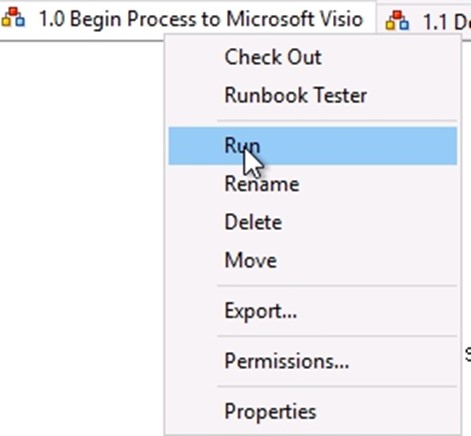The height and width of the screenshot is (436, 471).
Task: Click the empty margin left of Export...
Action: (193, 311)
